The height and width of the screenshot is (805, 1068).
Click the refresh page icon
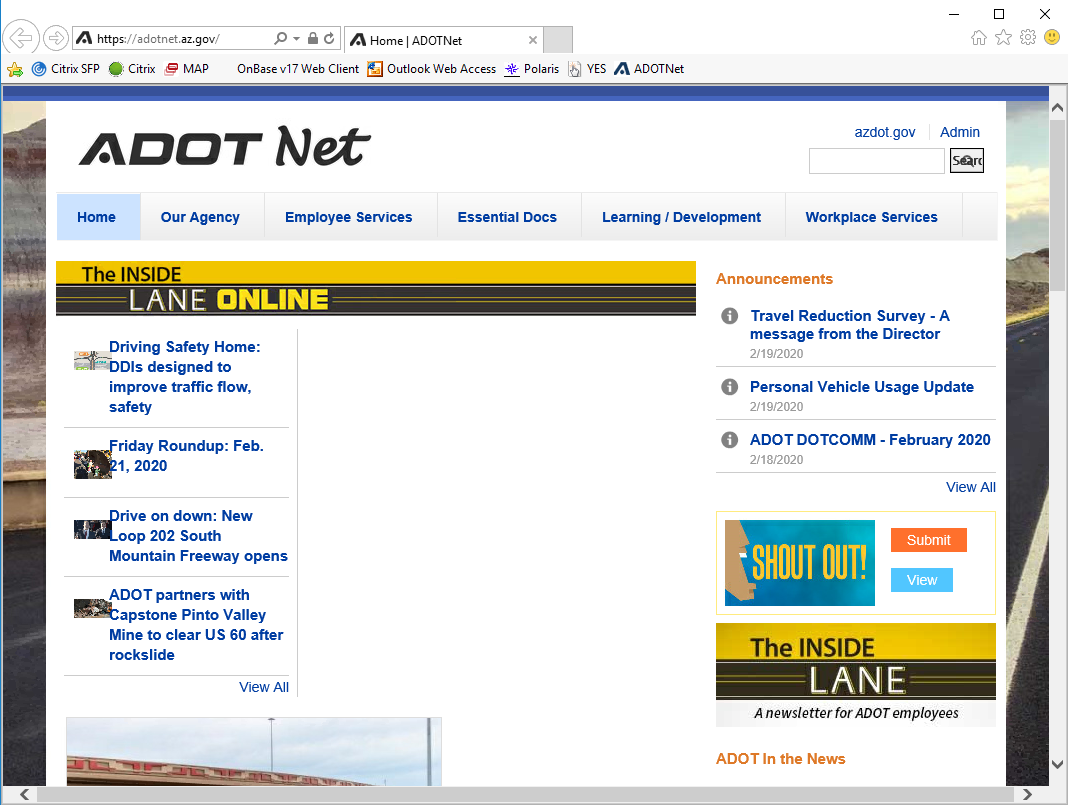coord(329,38)
